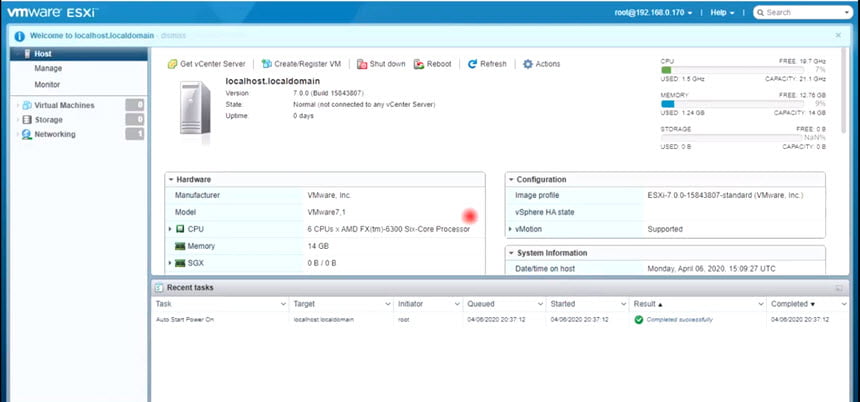Open the root@192.168.0.170 user dropdown
Screen dimensions: 860x402
(653, 12)
